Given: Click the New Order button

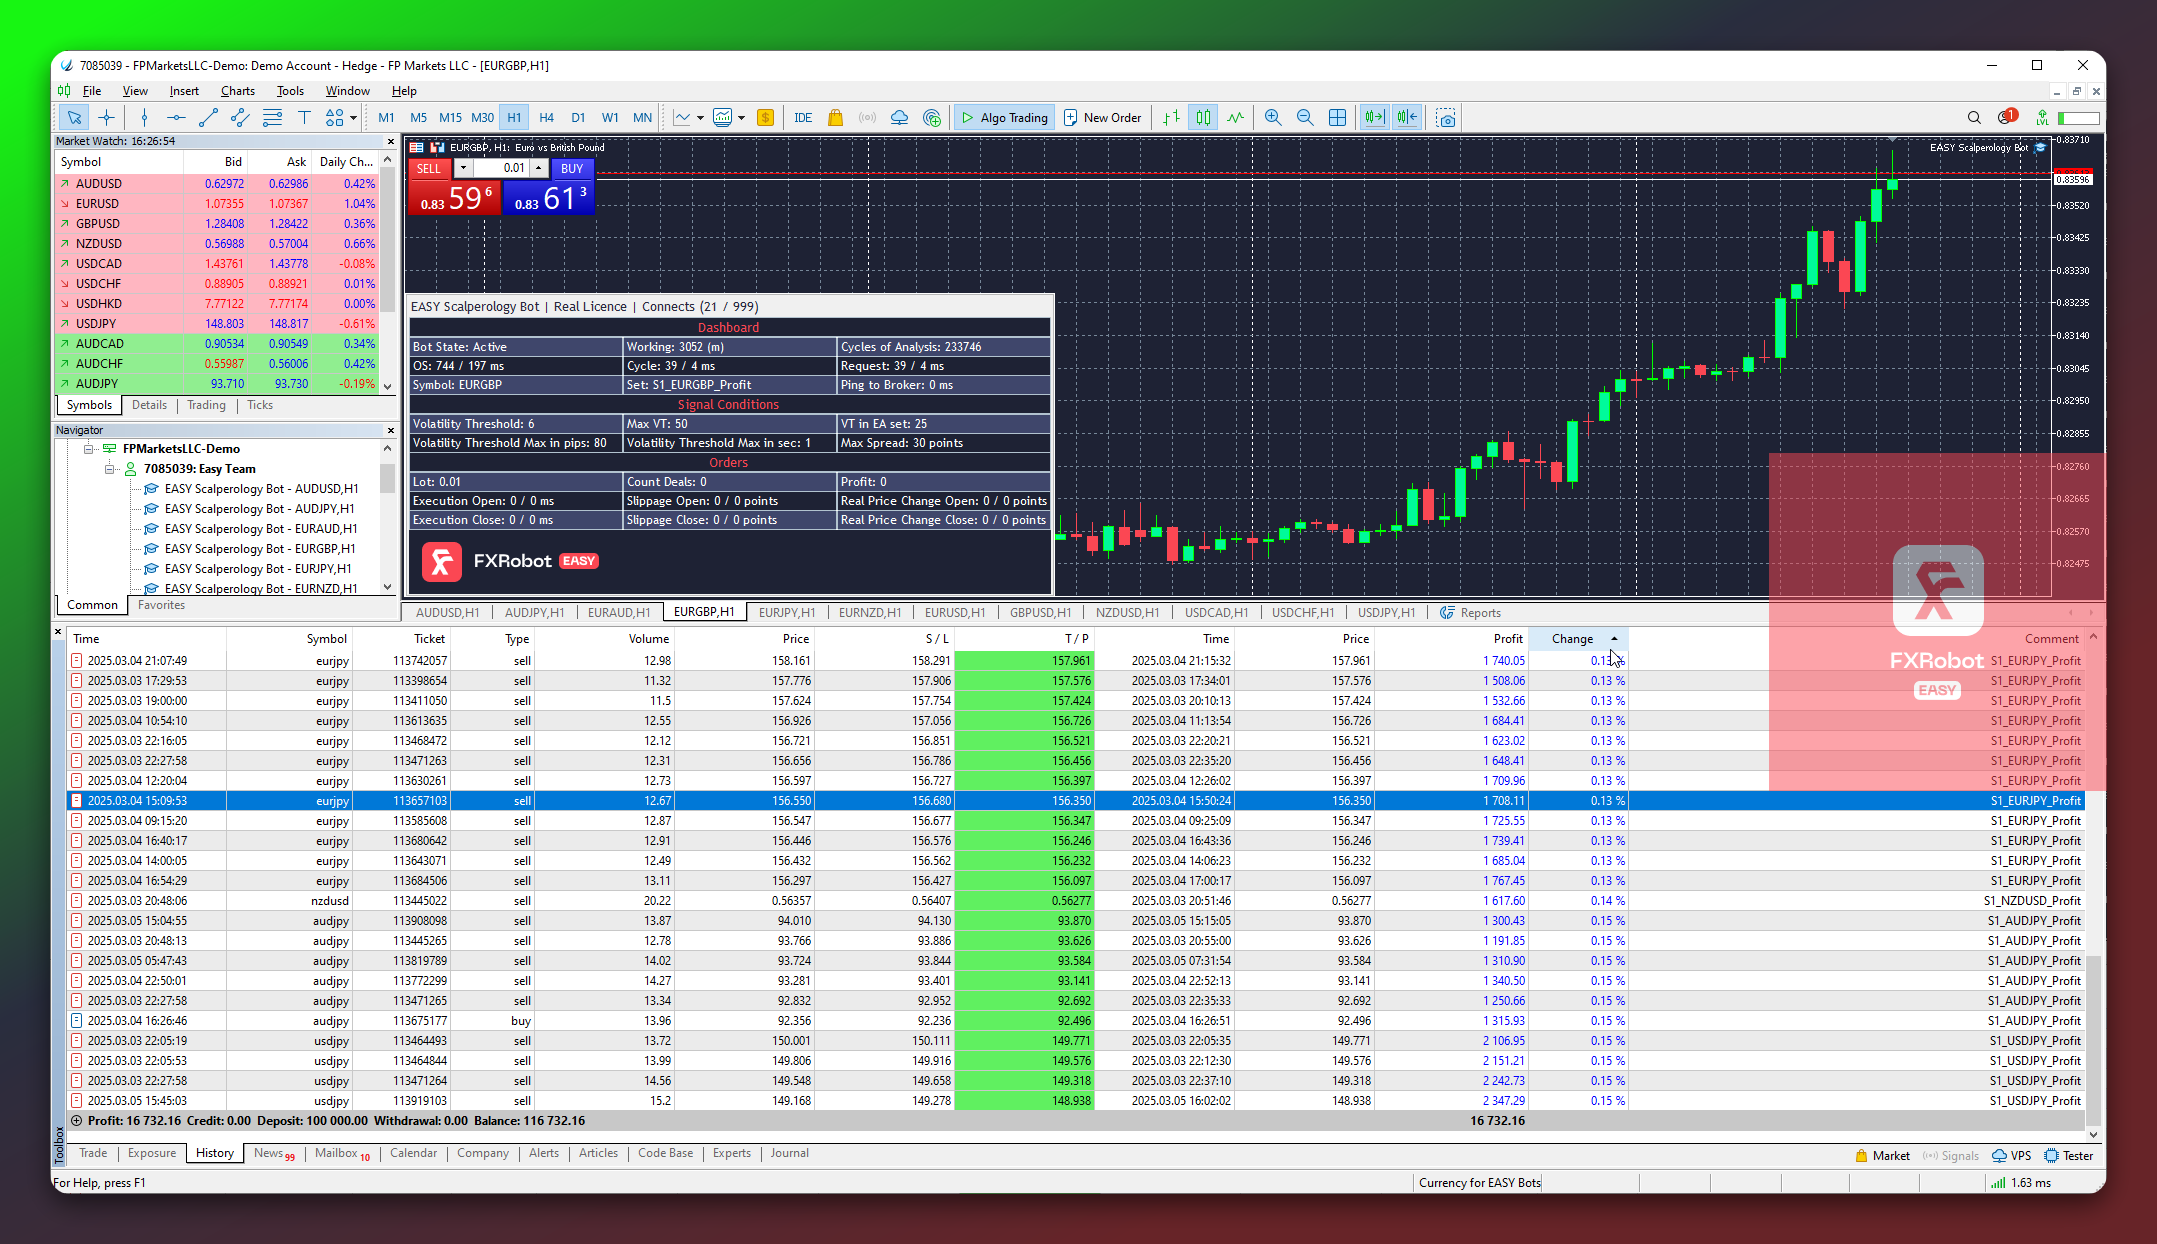Looking at the screenshot, I should point(1102,118).
